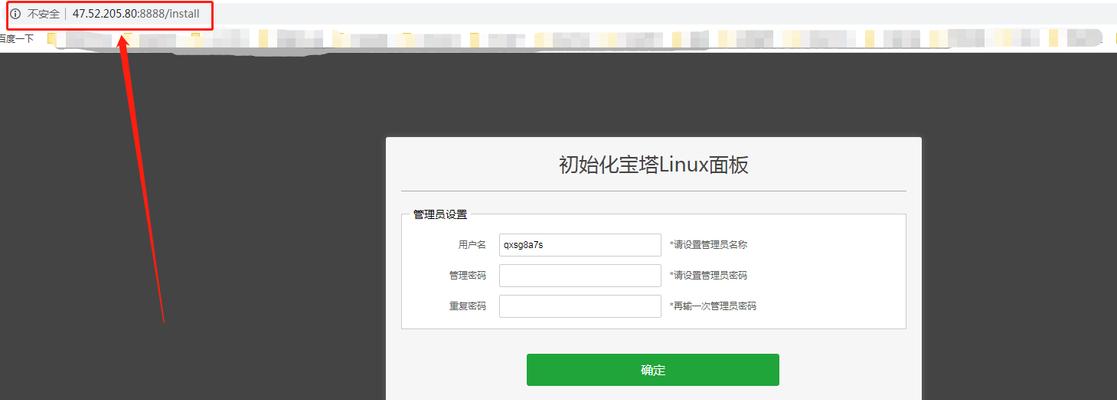This screenshot has height=400, width=1117.
Task: Click the 管理员设置 section label
Action: [440, 214]
